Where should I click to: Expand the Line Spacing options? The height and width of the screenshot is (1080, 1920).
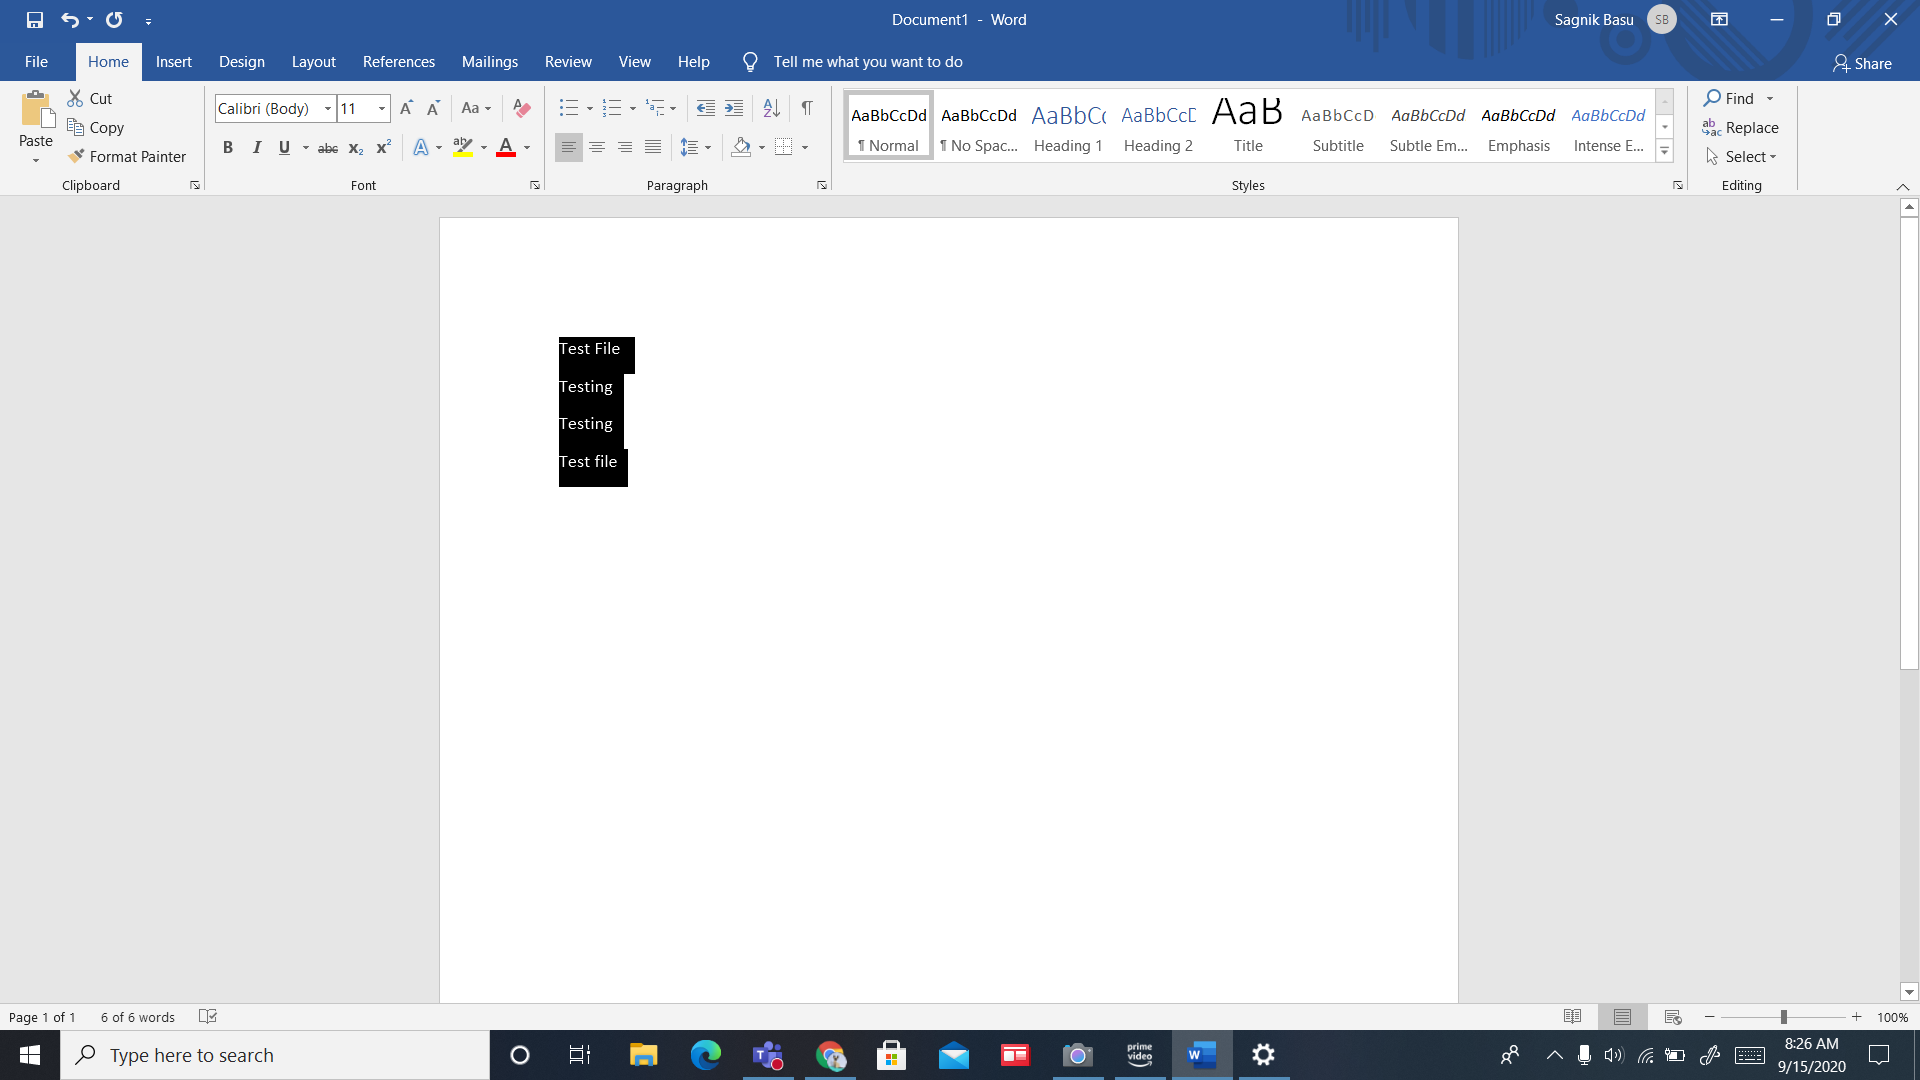tap(708, 146)
